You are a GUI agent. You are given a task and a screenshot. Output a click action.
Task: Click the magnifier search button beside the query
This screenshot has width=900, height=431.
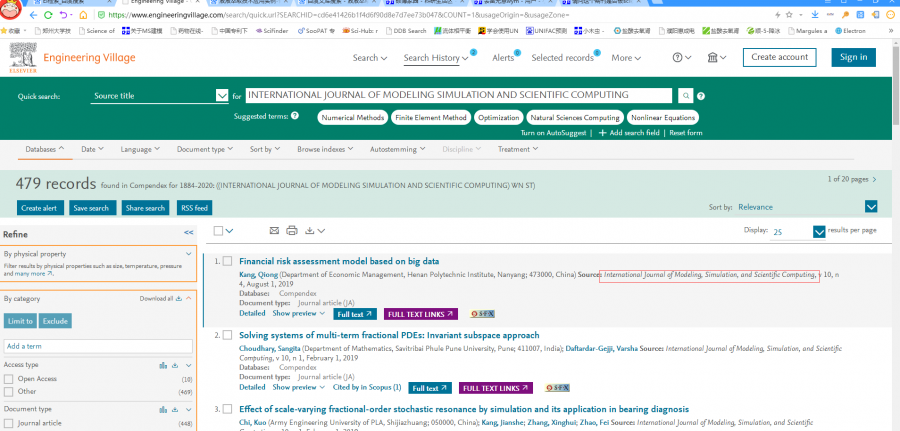(685, 96)
